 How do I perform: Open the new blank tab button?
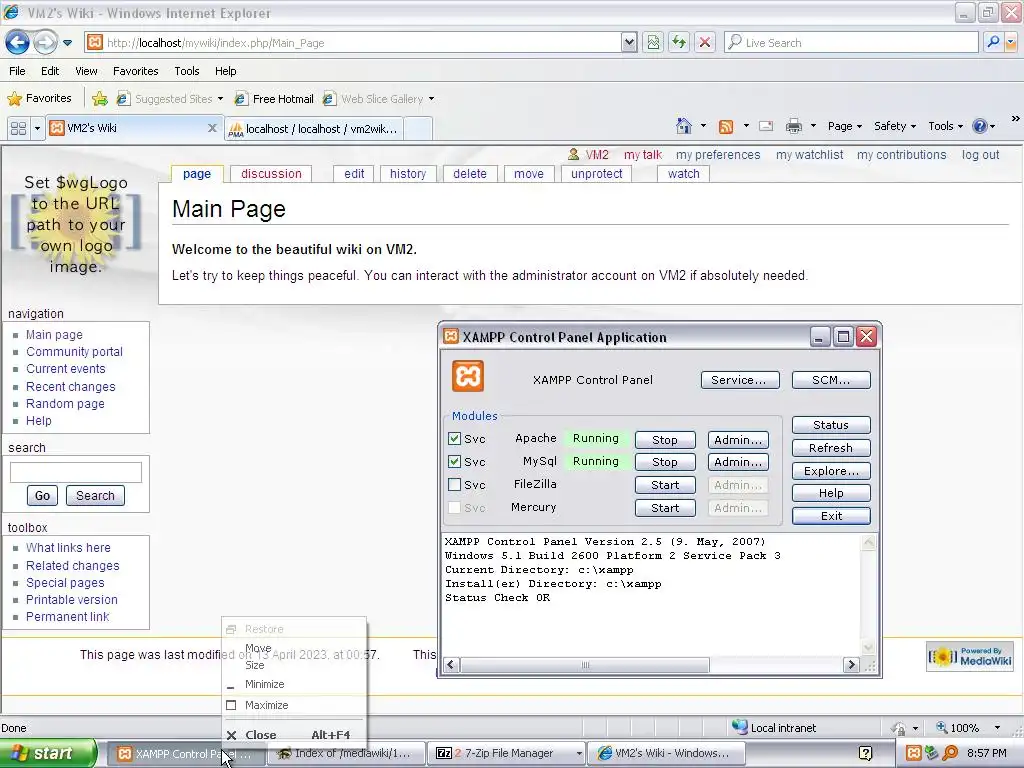419,129
